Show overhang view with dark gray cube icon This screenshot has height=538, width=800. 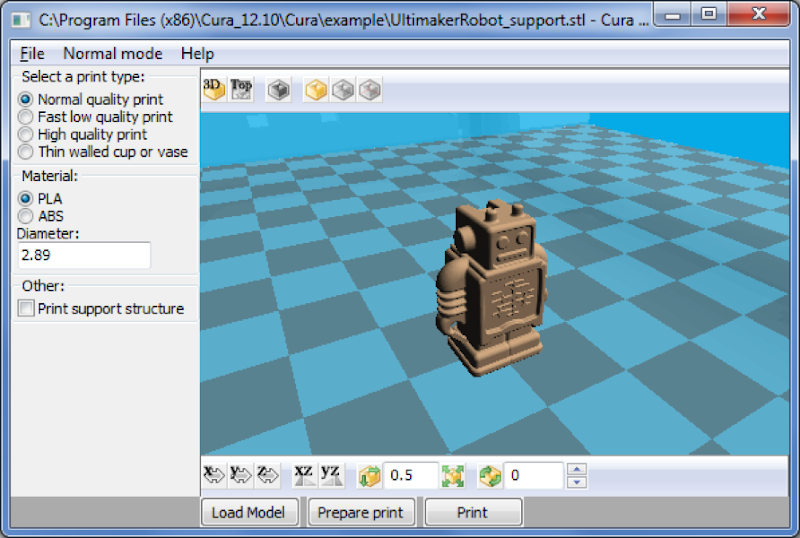[279, 90]
